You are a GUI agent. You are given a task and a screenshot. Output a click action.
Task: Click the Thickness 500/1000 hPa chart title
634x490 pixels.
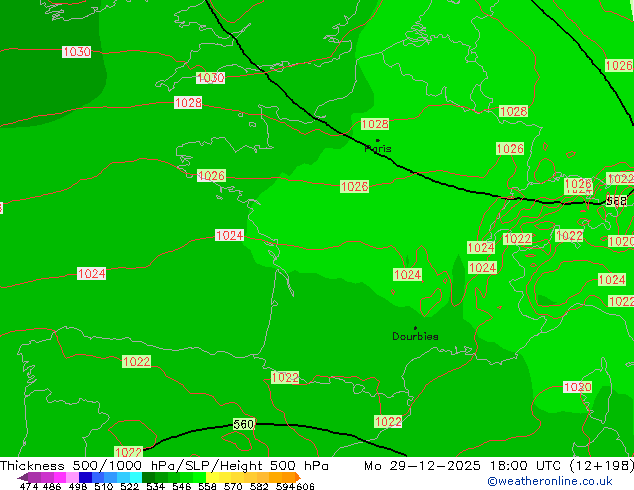coord(164,466)
